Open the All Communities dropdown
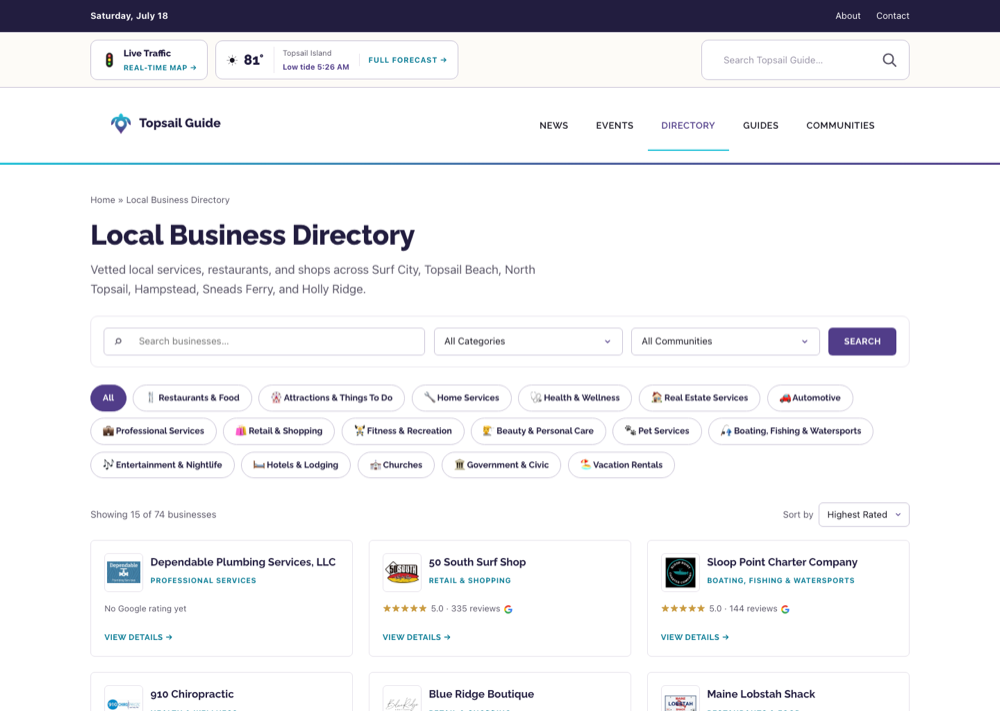The width and height of the screenshot is (1000, 711). point(725,341)
